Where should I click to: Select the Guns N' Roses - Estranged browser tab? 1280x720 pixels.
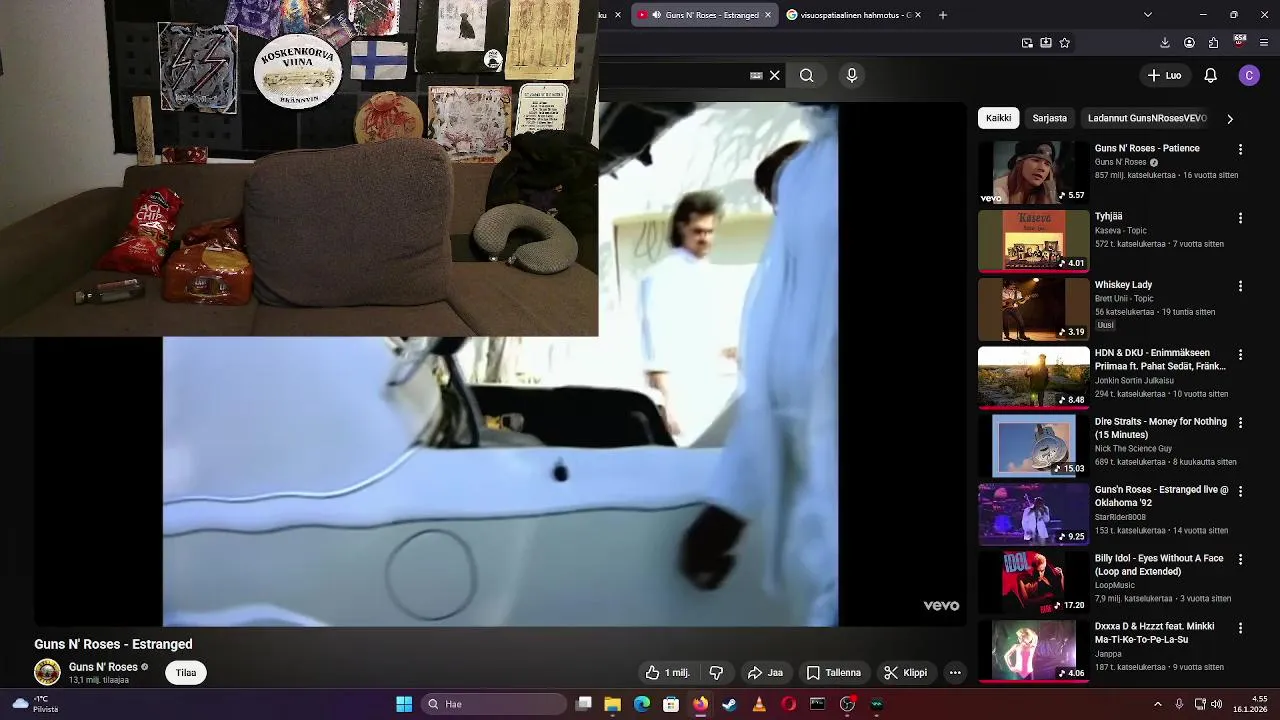coord(706,15)
